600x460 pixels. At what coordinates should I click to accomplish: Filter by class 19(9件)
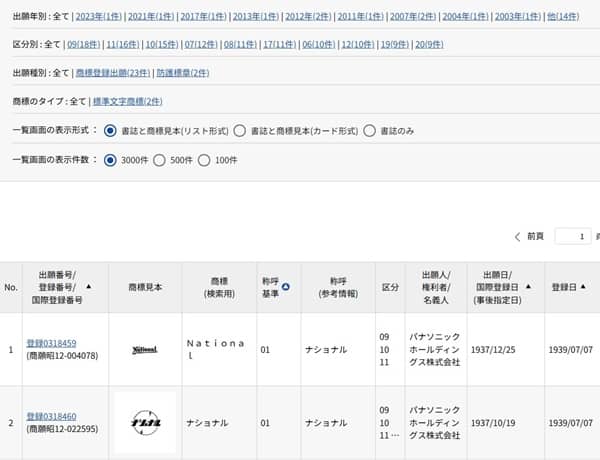(395, 44)
